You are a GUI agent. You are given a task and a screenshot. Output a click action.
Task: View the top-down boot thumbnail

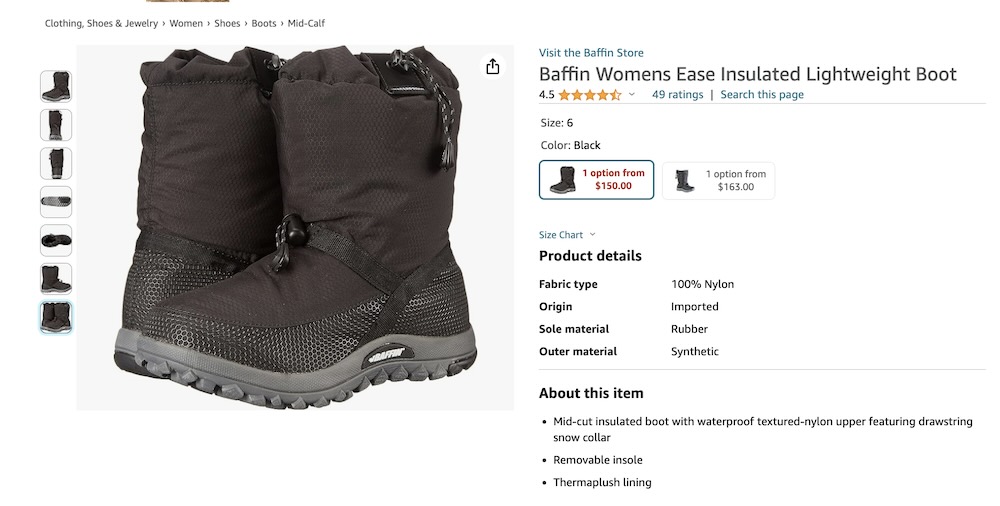(x=56, y=240)
